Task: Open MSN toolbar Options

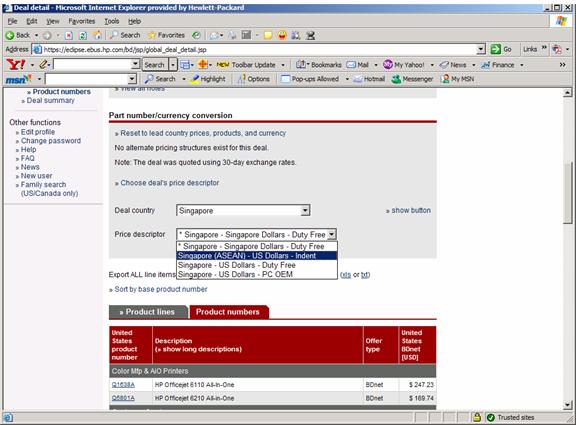Action: click(x=253, y=79)
